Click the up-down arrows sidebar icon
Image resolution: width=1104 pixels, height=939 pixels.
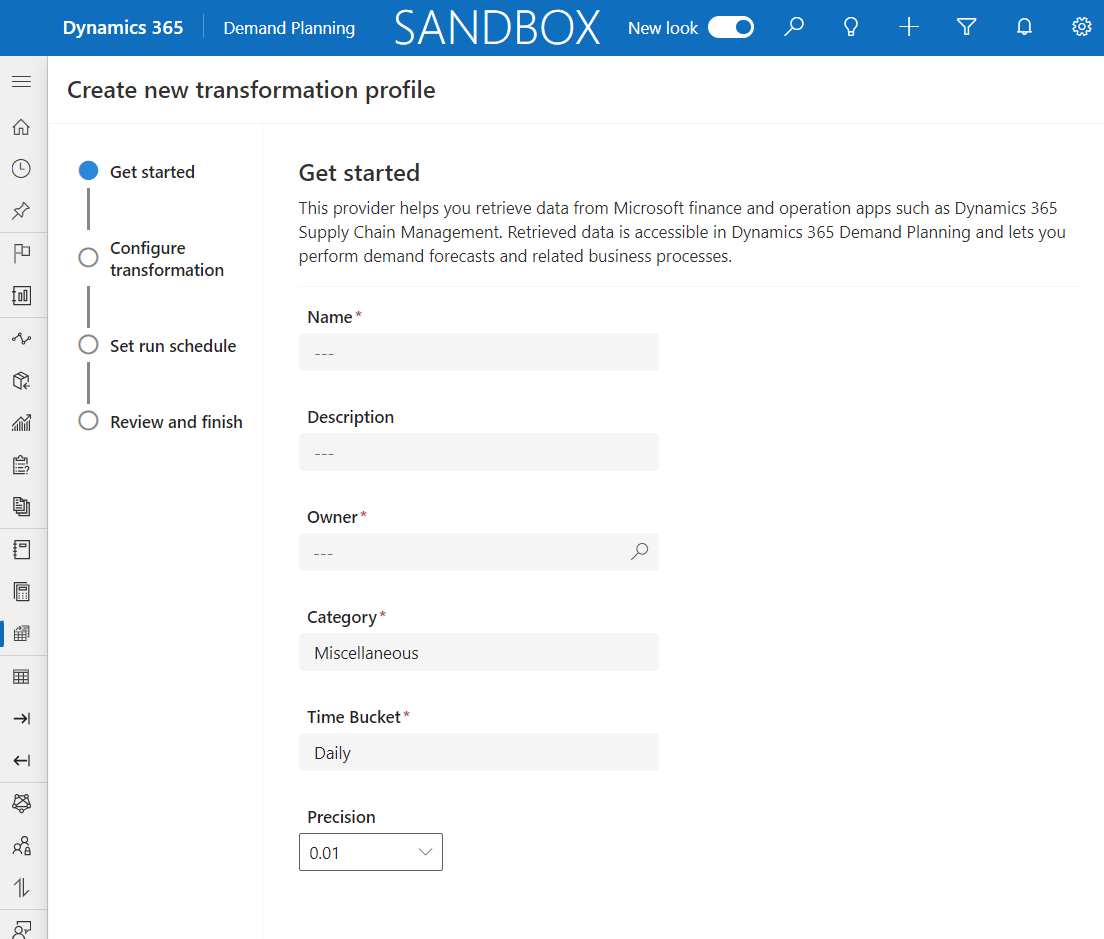click(x=22, y=888)
